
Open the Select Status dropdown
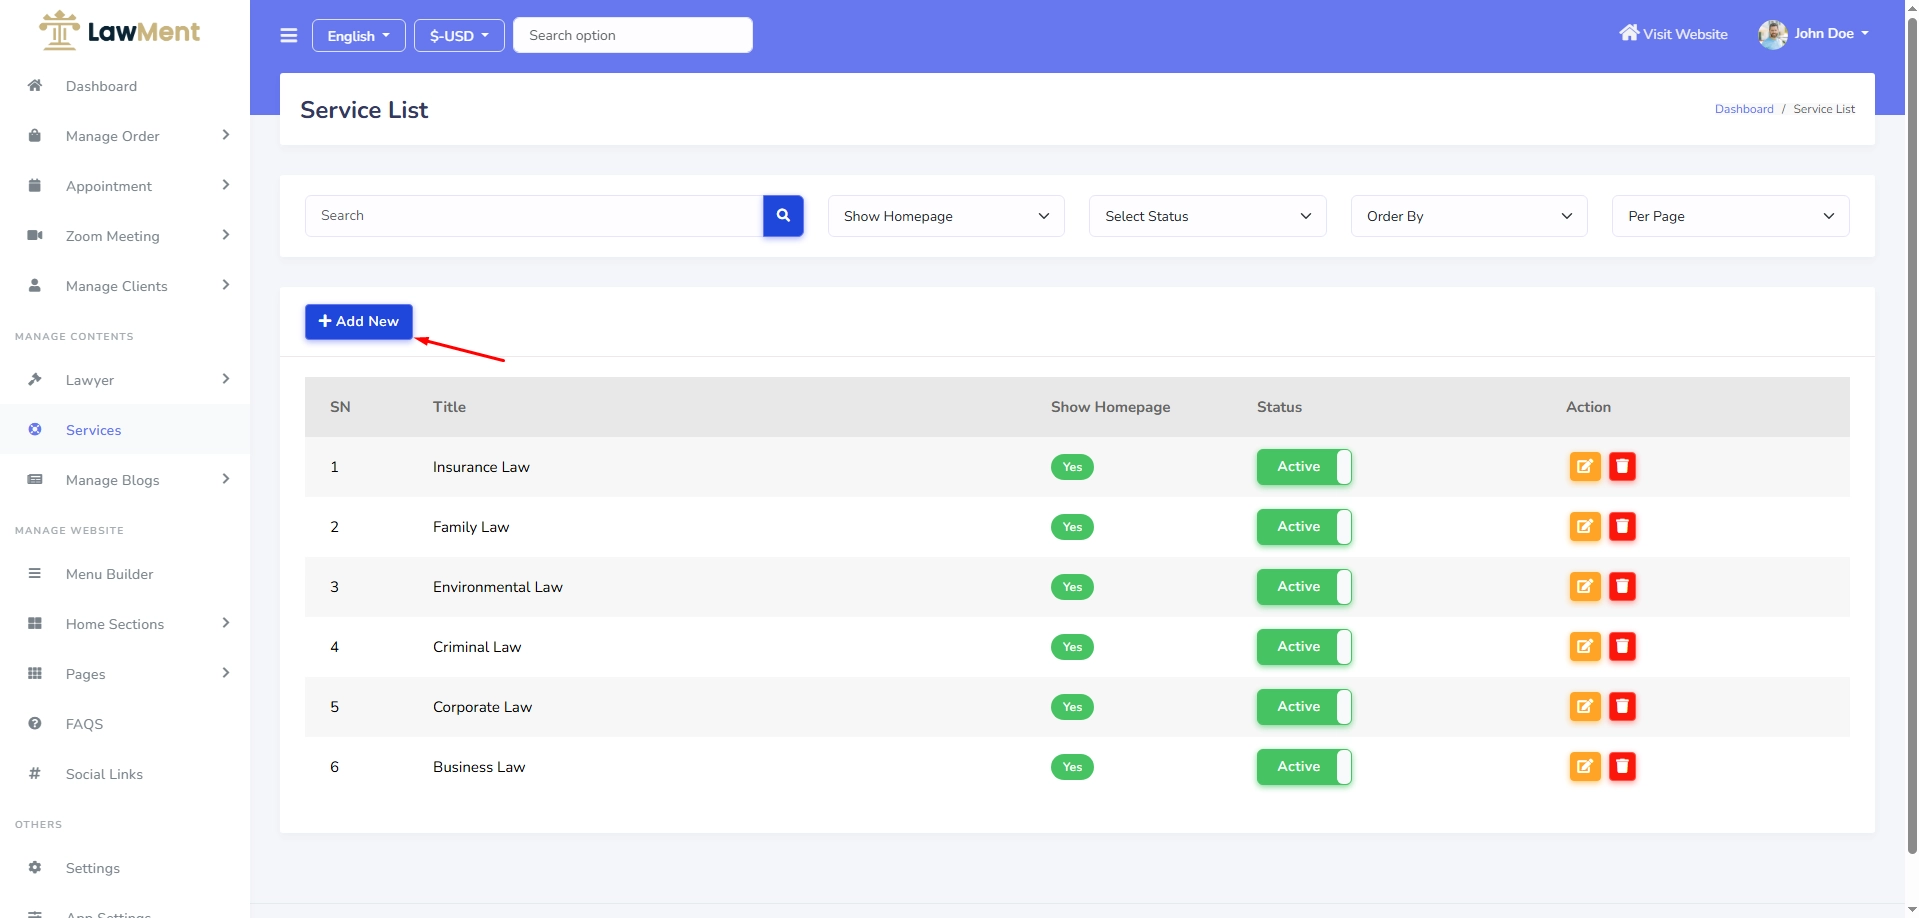tap(1207, 216)
